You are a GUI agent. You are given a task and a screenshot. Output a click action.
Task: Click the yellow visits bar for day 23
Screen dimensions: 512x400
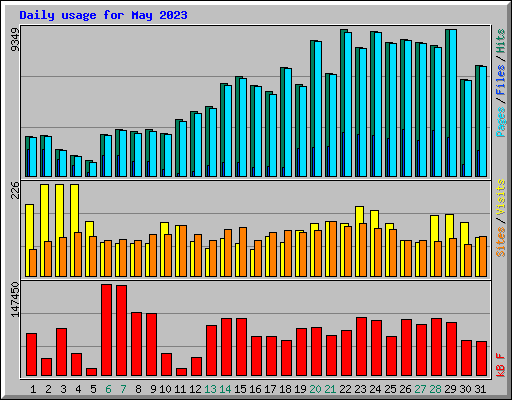[359, 215]
